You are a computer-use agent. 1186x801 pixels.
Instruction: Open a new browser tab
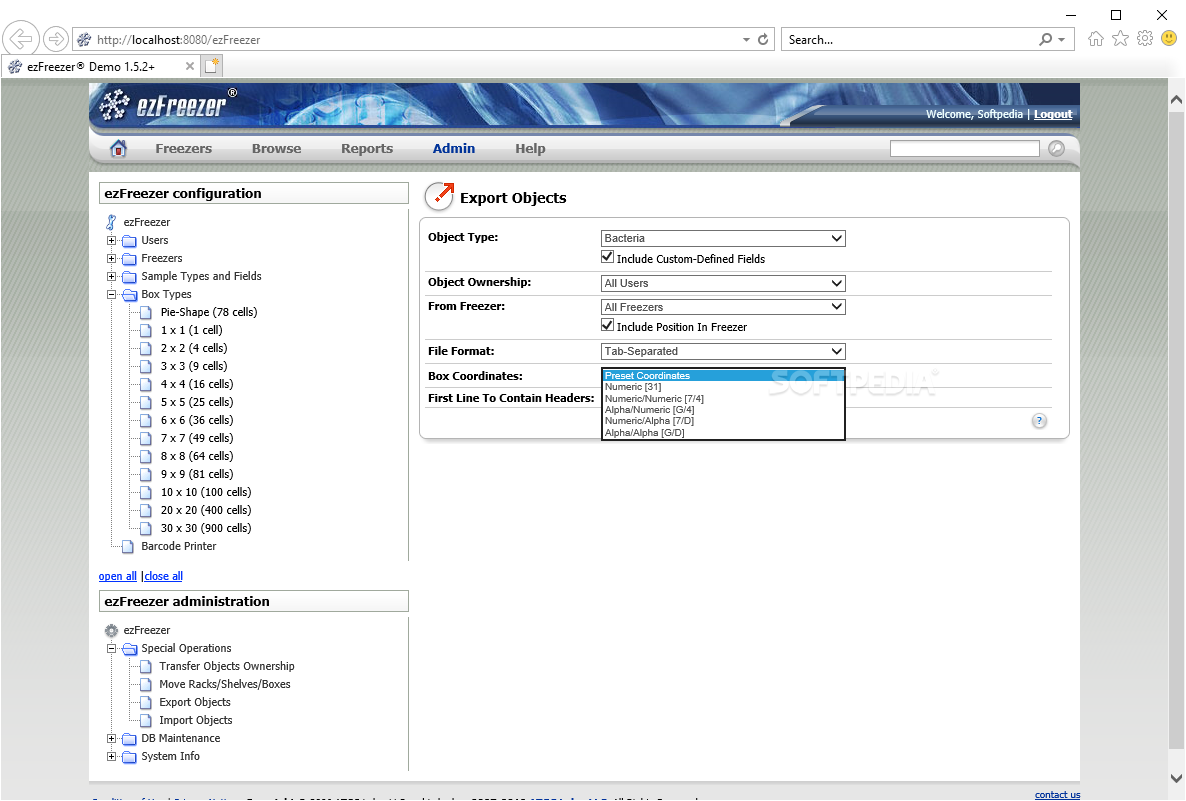click(212, 66)
